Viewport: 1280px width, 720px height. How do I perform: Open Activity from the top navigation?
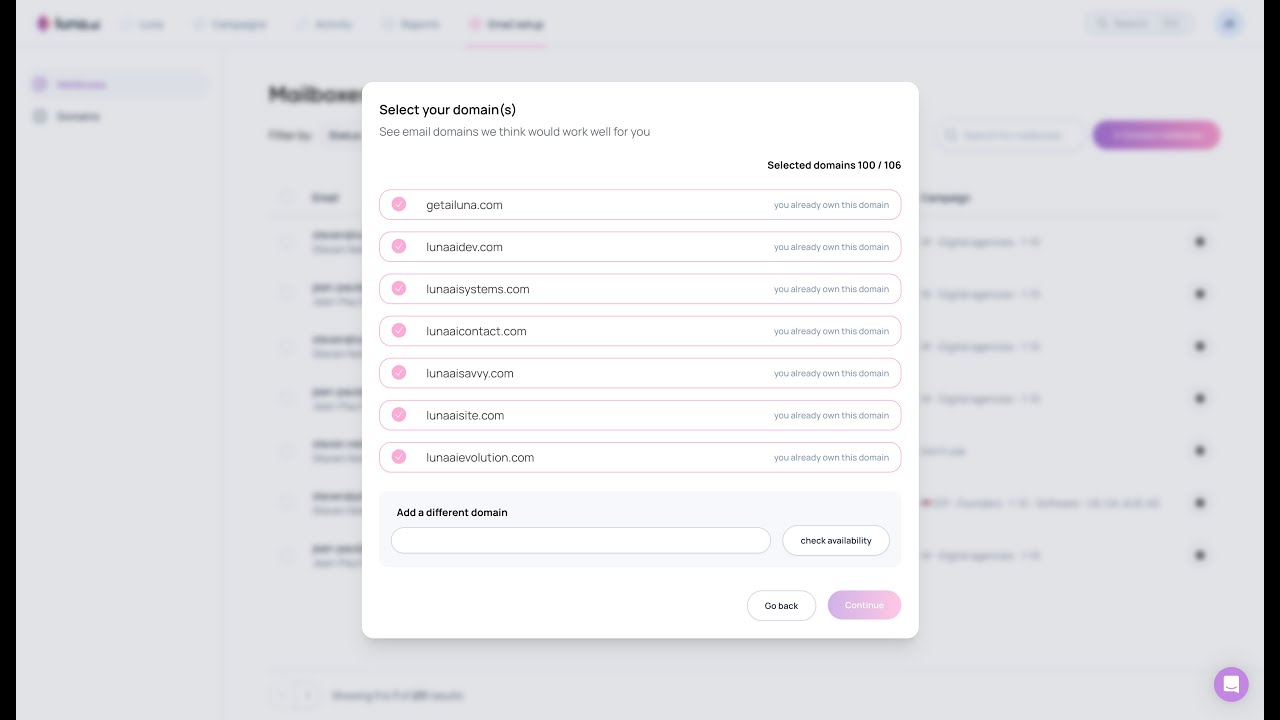click(332, 23)
